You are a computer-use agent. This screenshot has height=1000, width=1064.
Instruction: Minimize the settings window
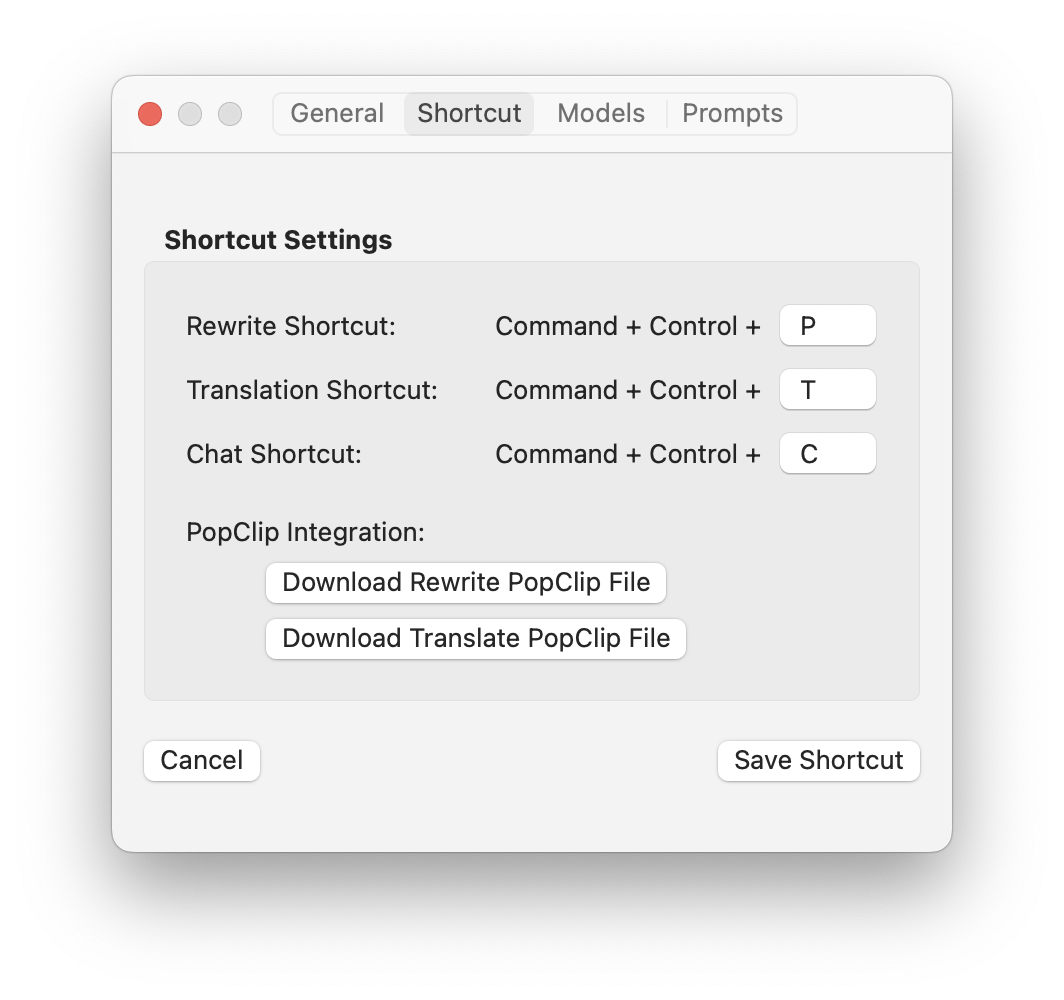coord(190,114)
